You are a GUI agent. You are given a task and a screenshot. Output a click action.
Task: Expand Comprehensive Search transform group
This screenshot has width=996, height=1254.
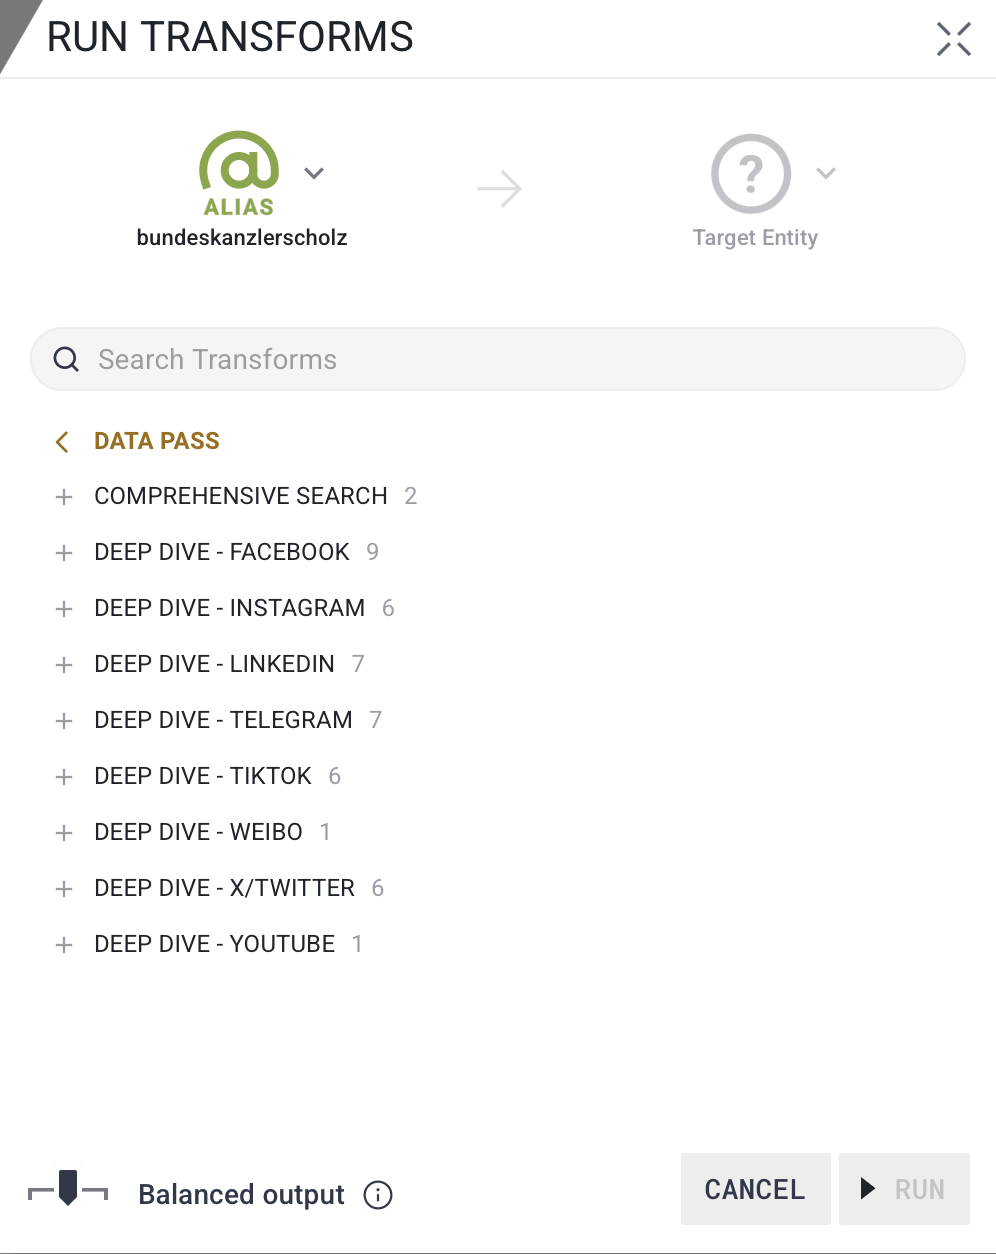[64, 497]
